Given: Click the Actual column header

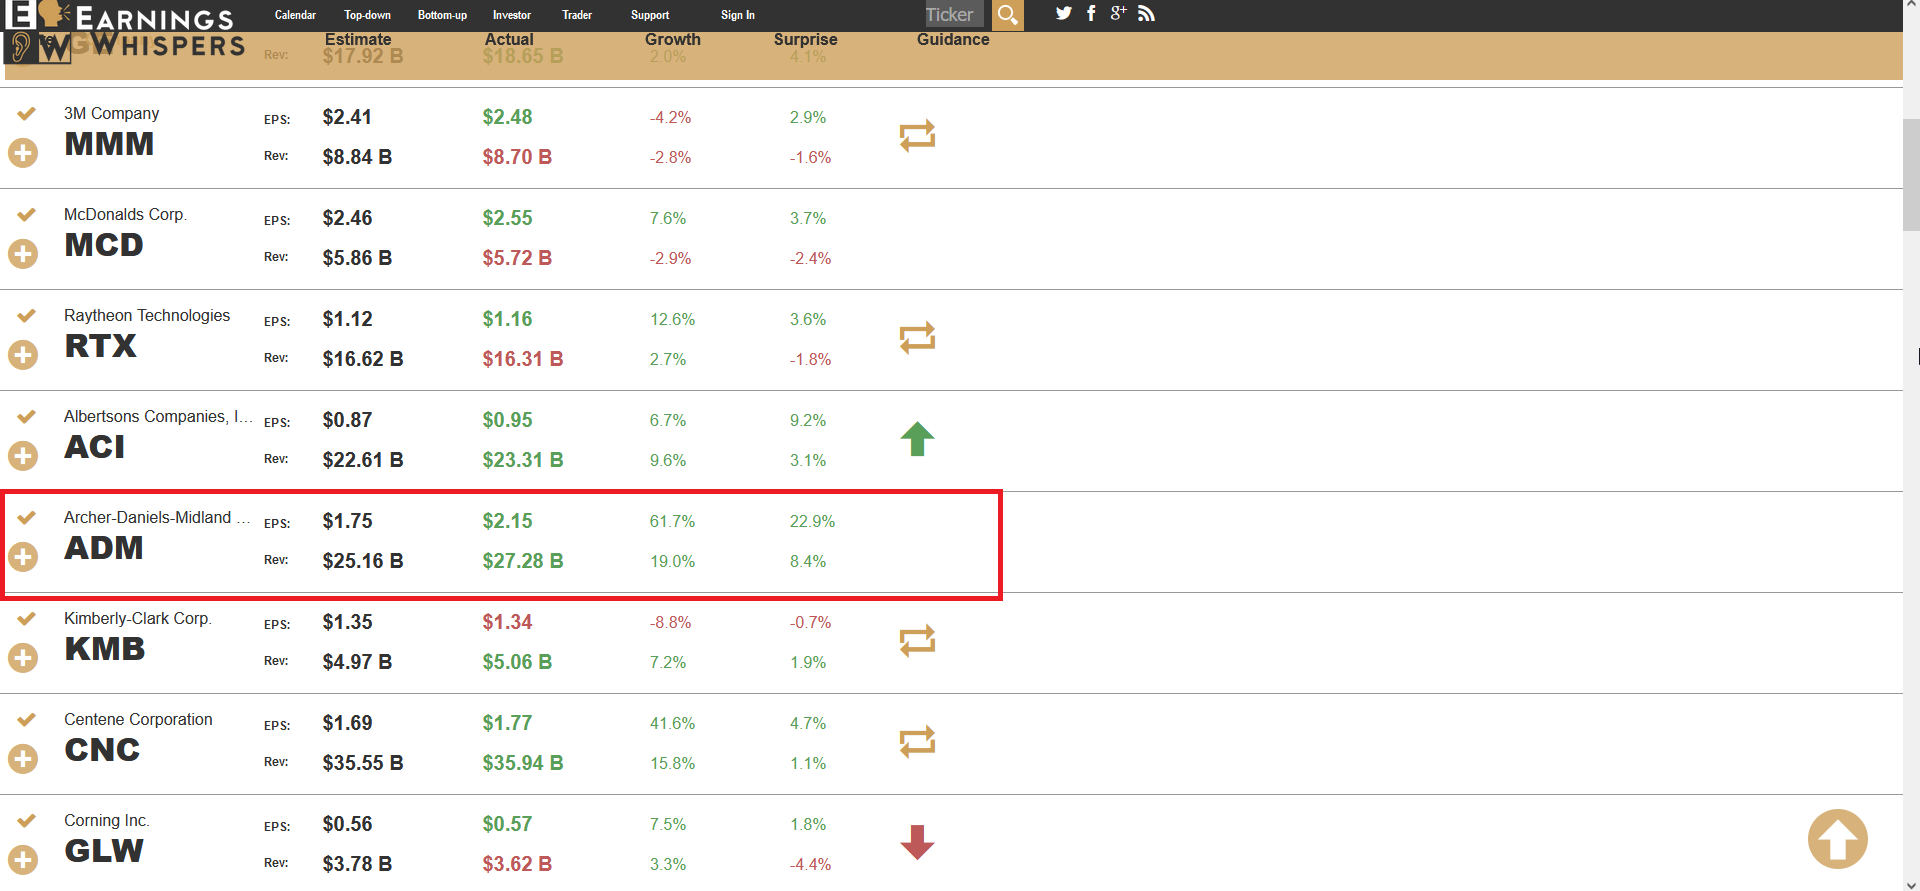Looking at the screenshot, I should (509, 39).
